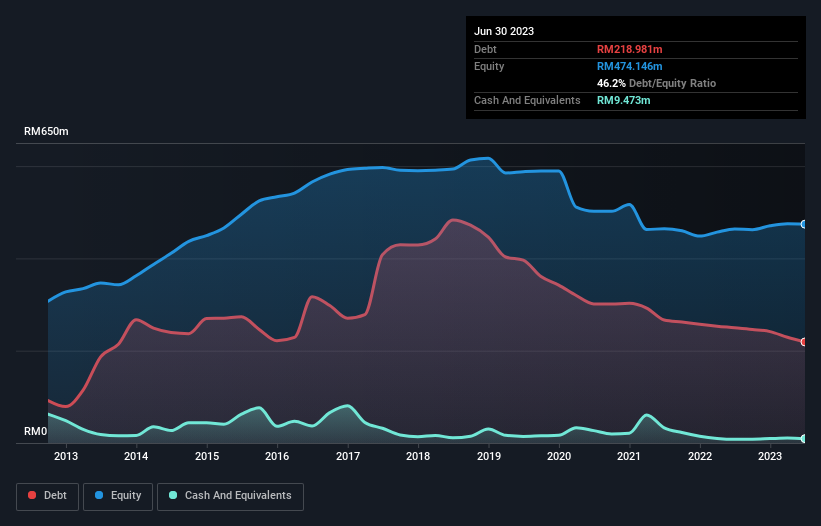821x526 pixels.
Task: Toggle Cash And Equivalents legend button
Action: [x=230, y=497]
